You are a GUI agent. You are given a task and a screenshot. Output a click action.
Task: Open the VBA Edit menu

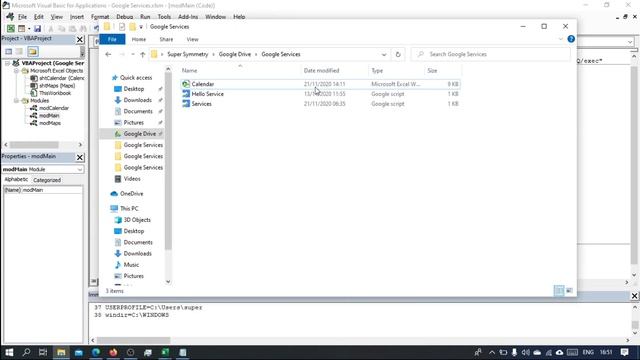[x=38, y=17]
